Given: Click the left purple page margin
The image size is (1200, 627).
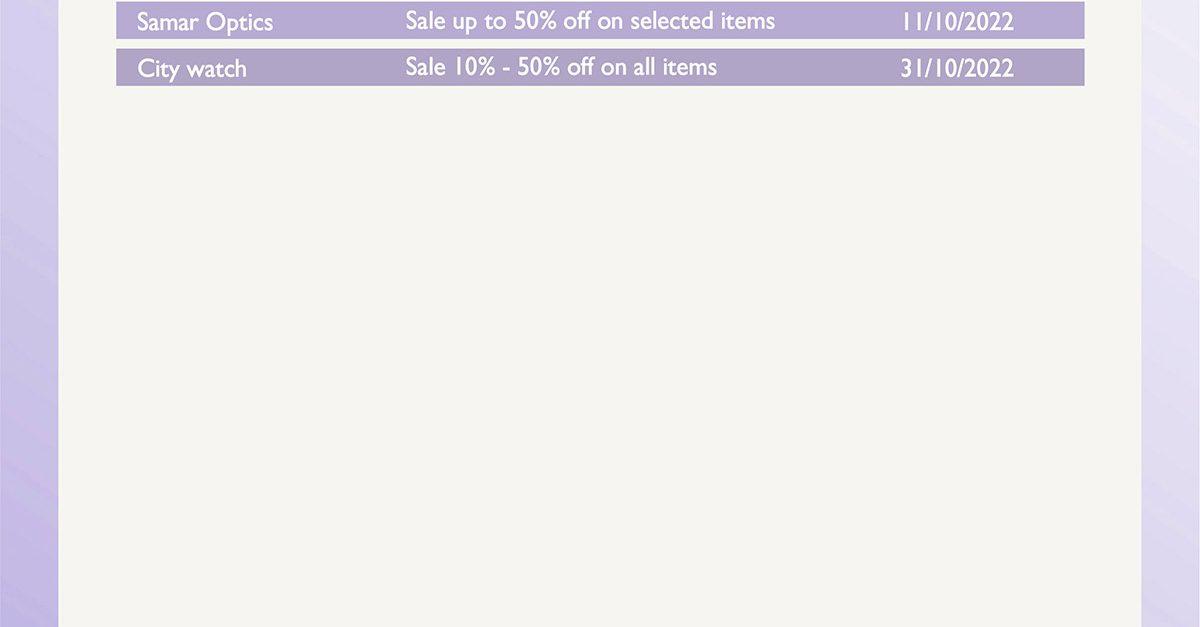Looking at the screenshot, I should (29, 313).
